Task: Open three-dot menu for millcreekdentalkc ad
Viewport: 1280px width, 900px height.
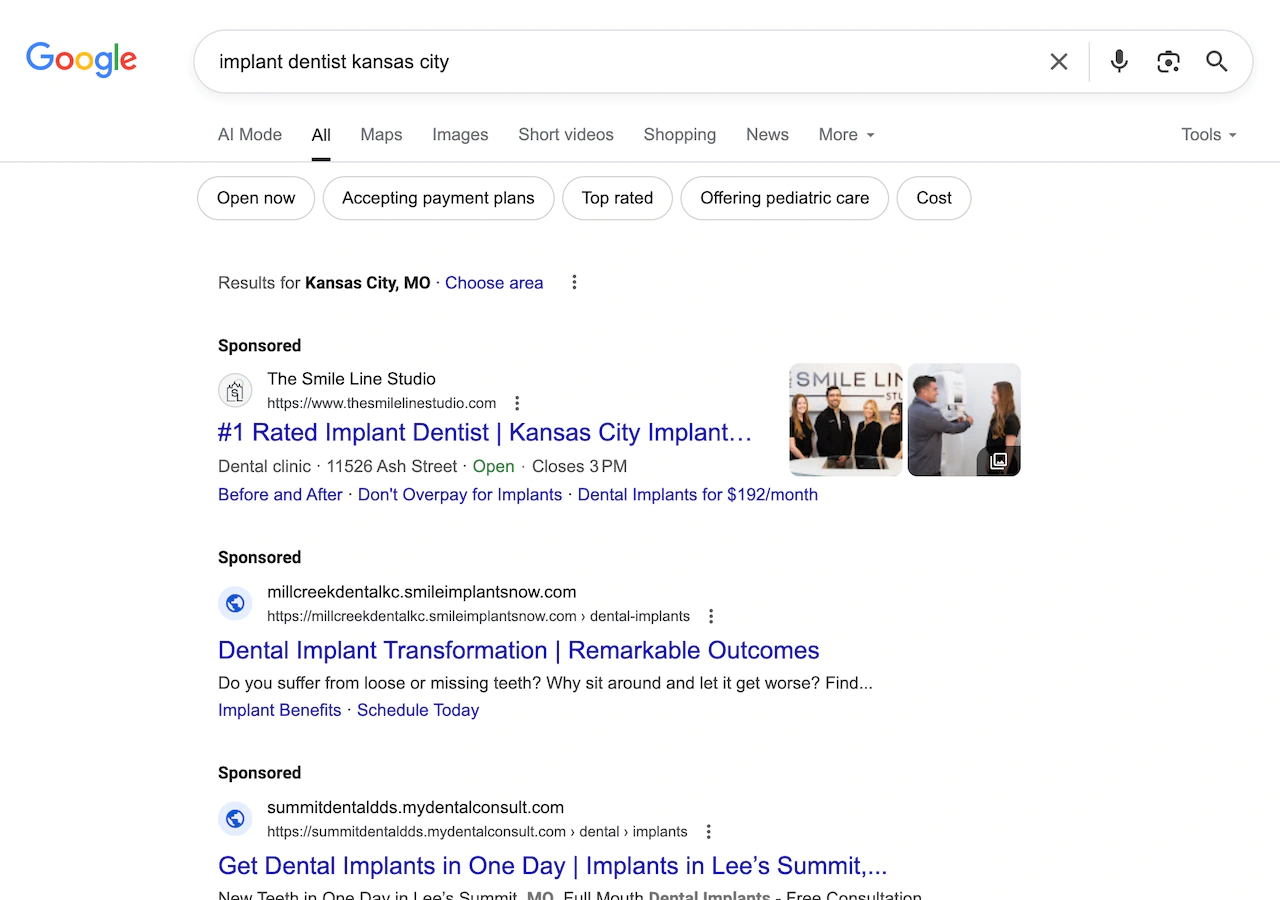Action: [x=711, y=616]
